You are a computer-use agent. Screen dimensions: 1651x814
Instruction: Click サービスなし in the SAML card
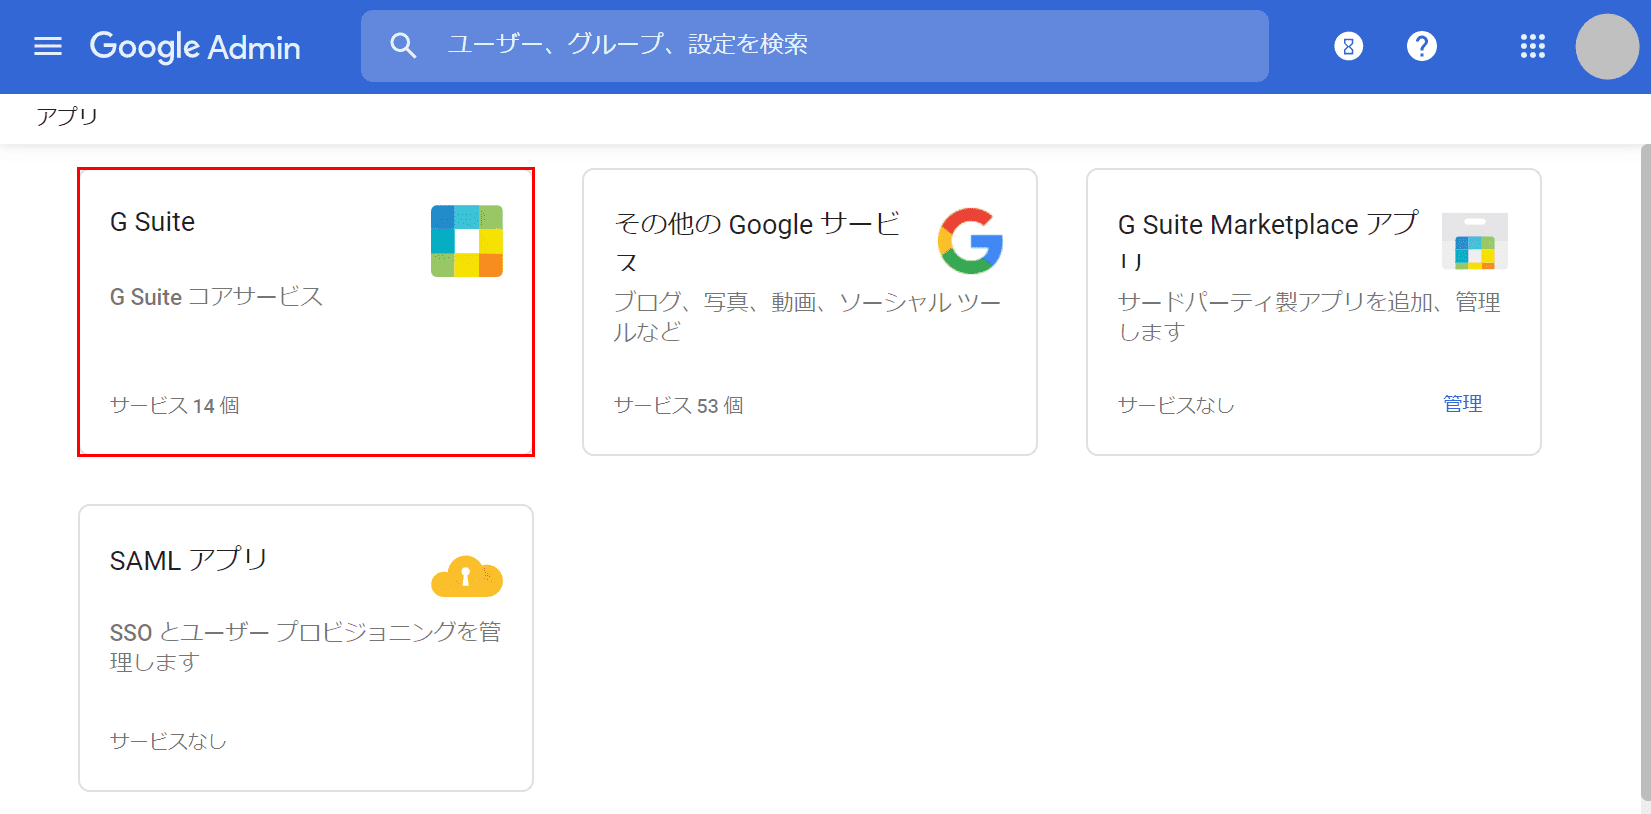(x=168, y=741)
